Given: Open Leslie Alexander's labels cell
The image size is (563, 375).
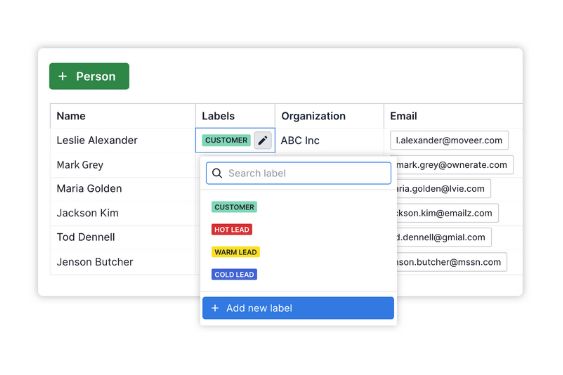Looking at the screenshot, I should [235, 140].
